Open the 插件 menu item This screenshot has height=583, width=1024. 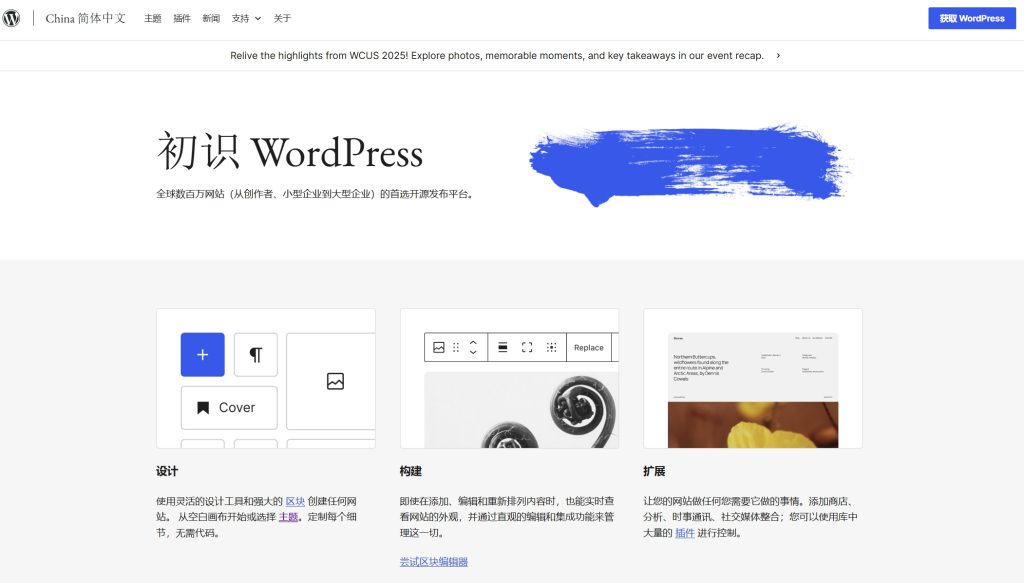pos(182,18)
